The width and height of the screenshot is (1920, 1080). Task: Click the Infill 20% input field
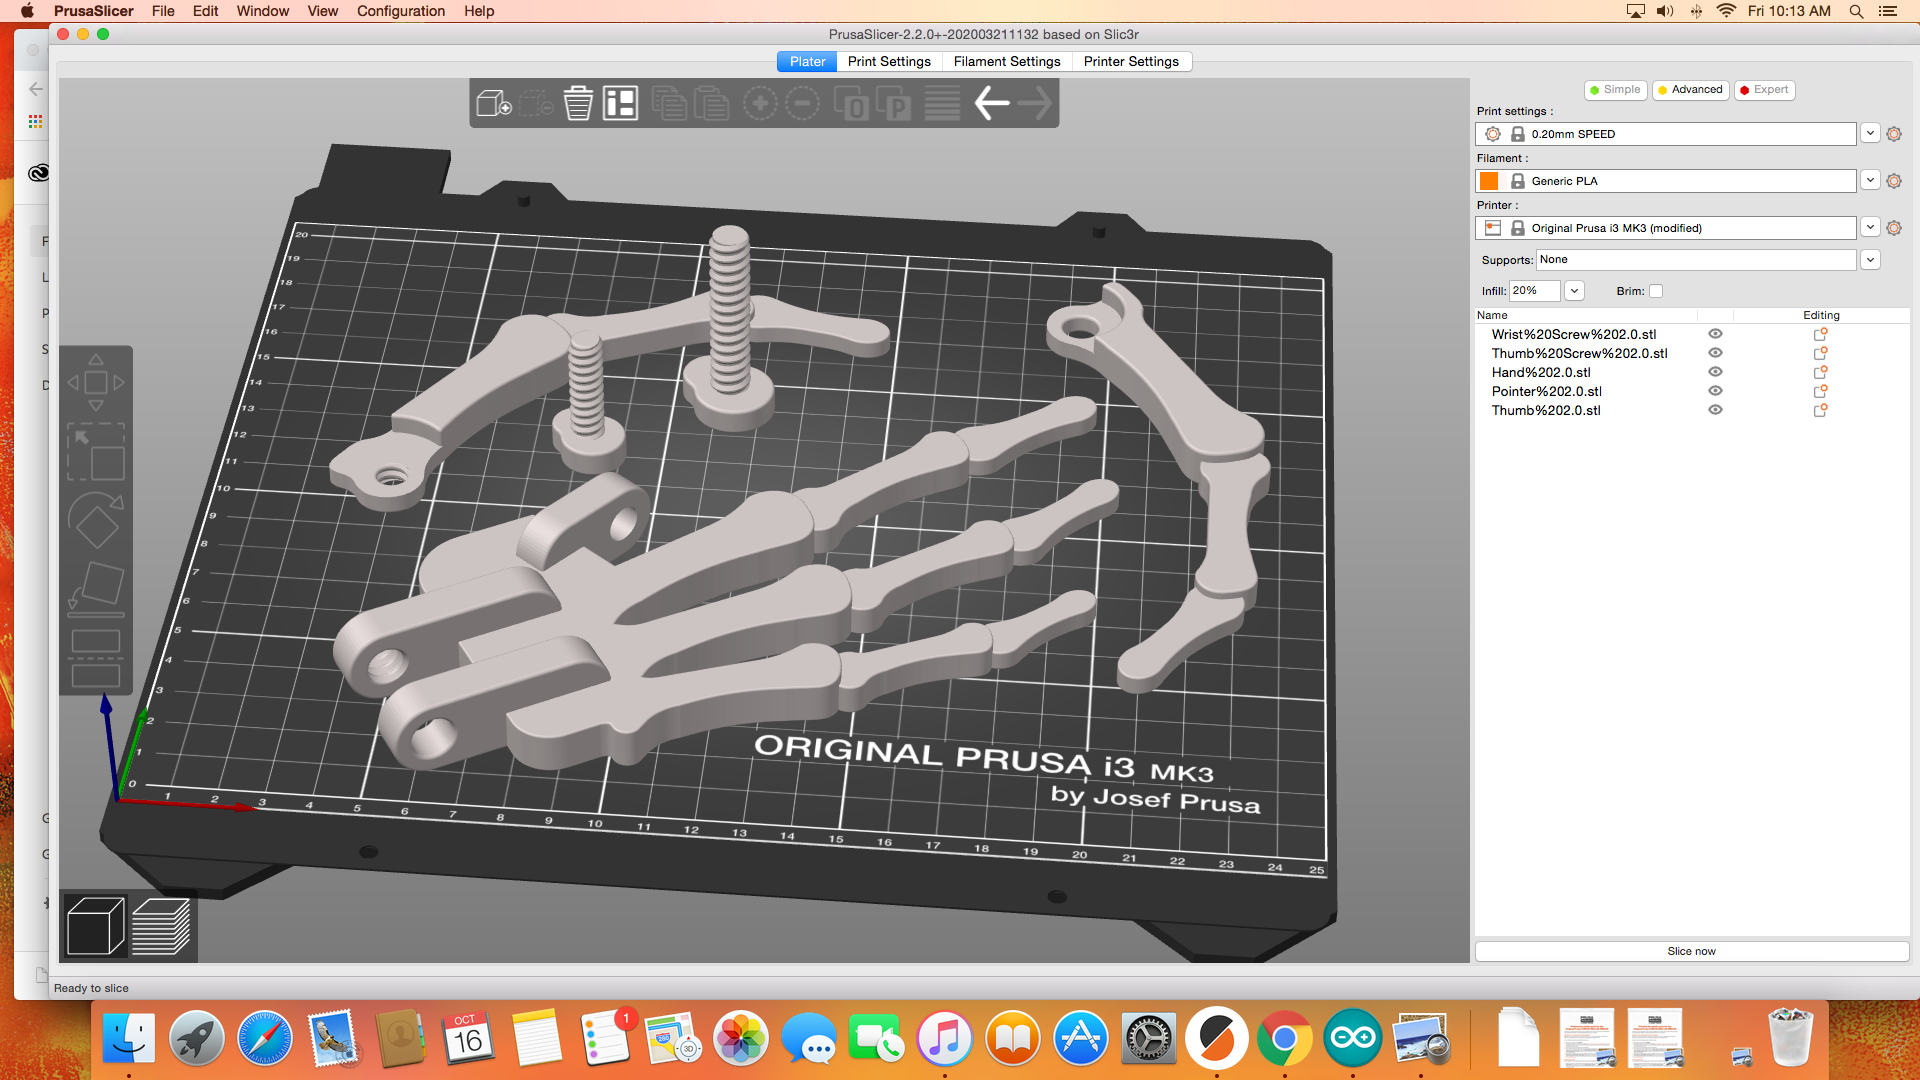[x=1534, y=291]
